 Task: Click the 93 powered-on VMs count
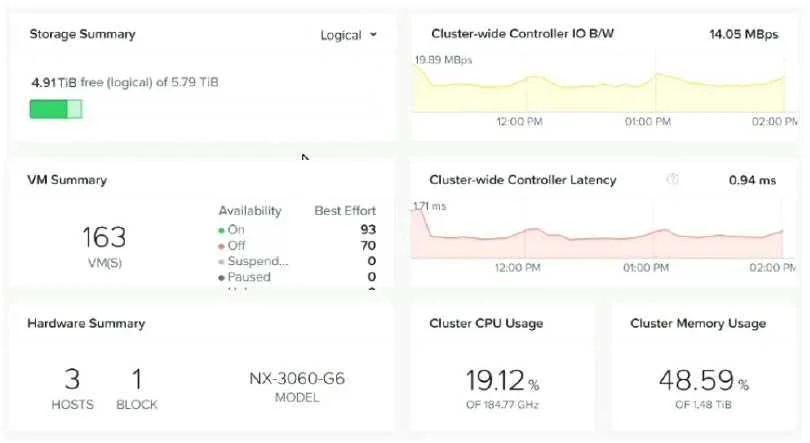pyautogui.click(x=368, y=229)
